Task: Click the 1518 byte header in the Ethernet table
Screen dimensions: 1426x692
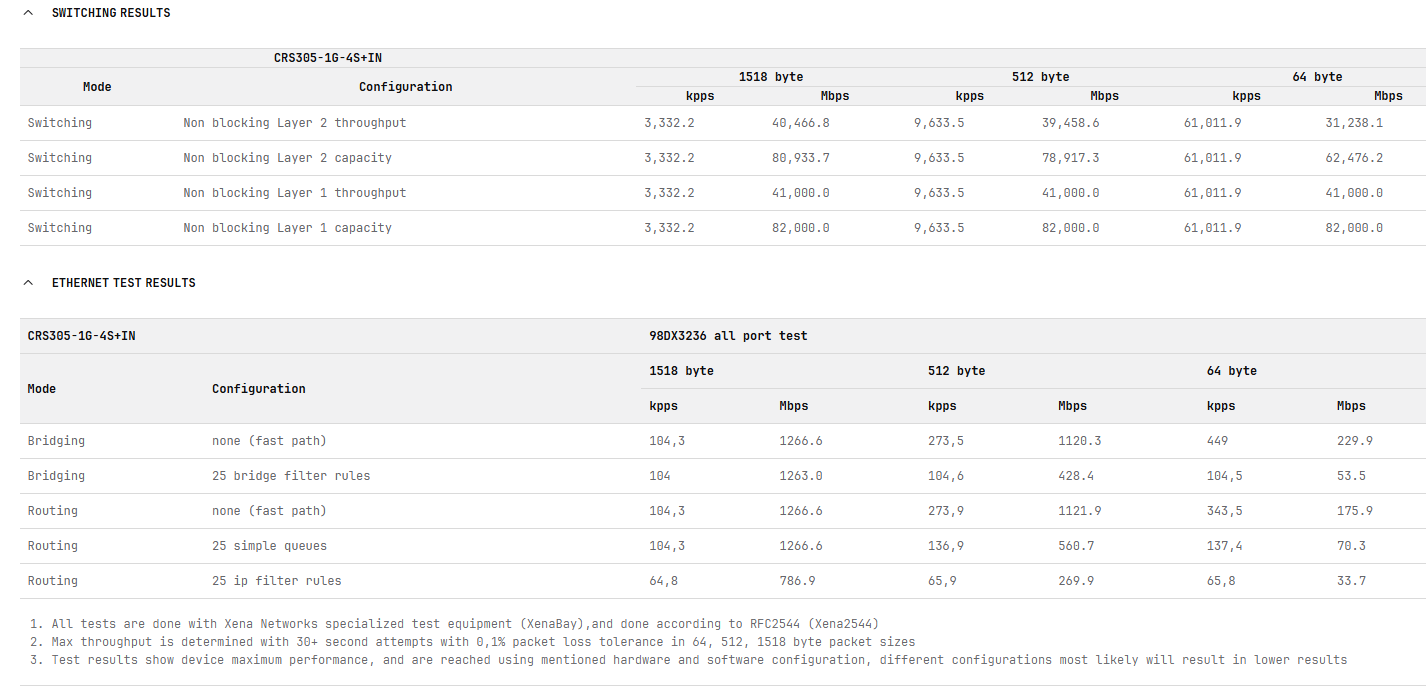Action: 681,371
